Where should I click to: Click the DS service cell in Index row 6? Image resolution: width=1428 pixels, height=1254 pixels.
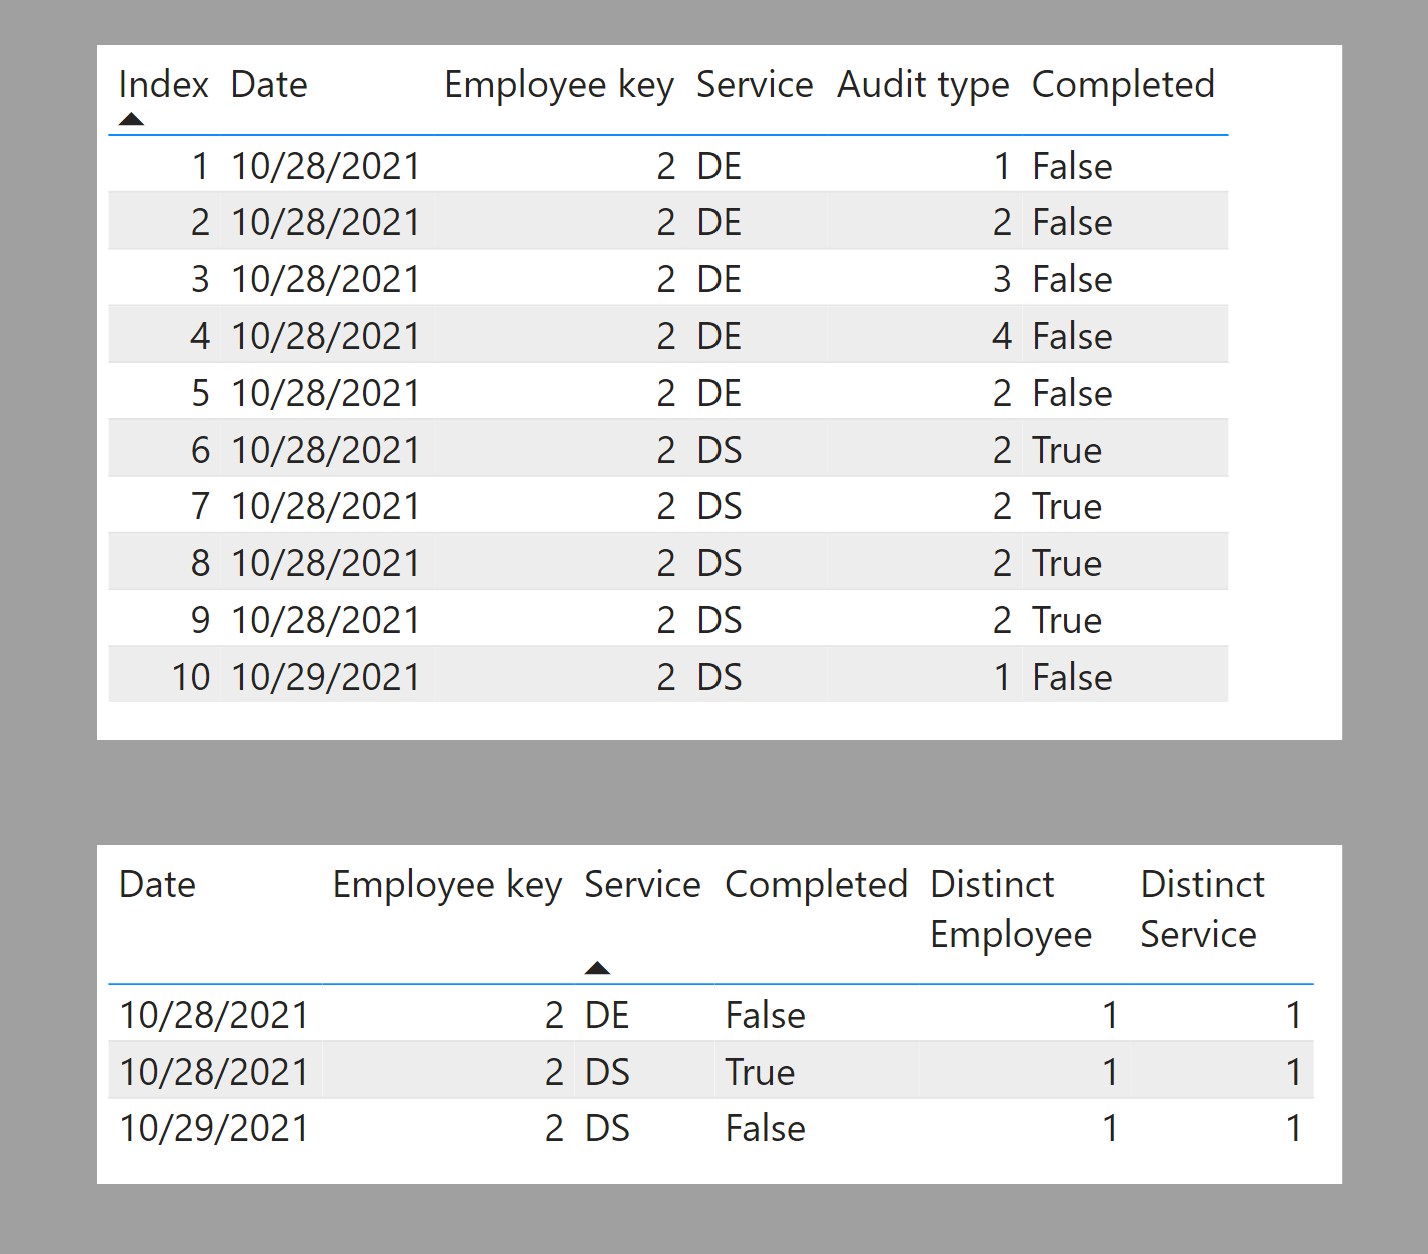pos(719,450)
